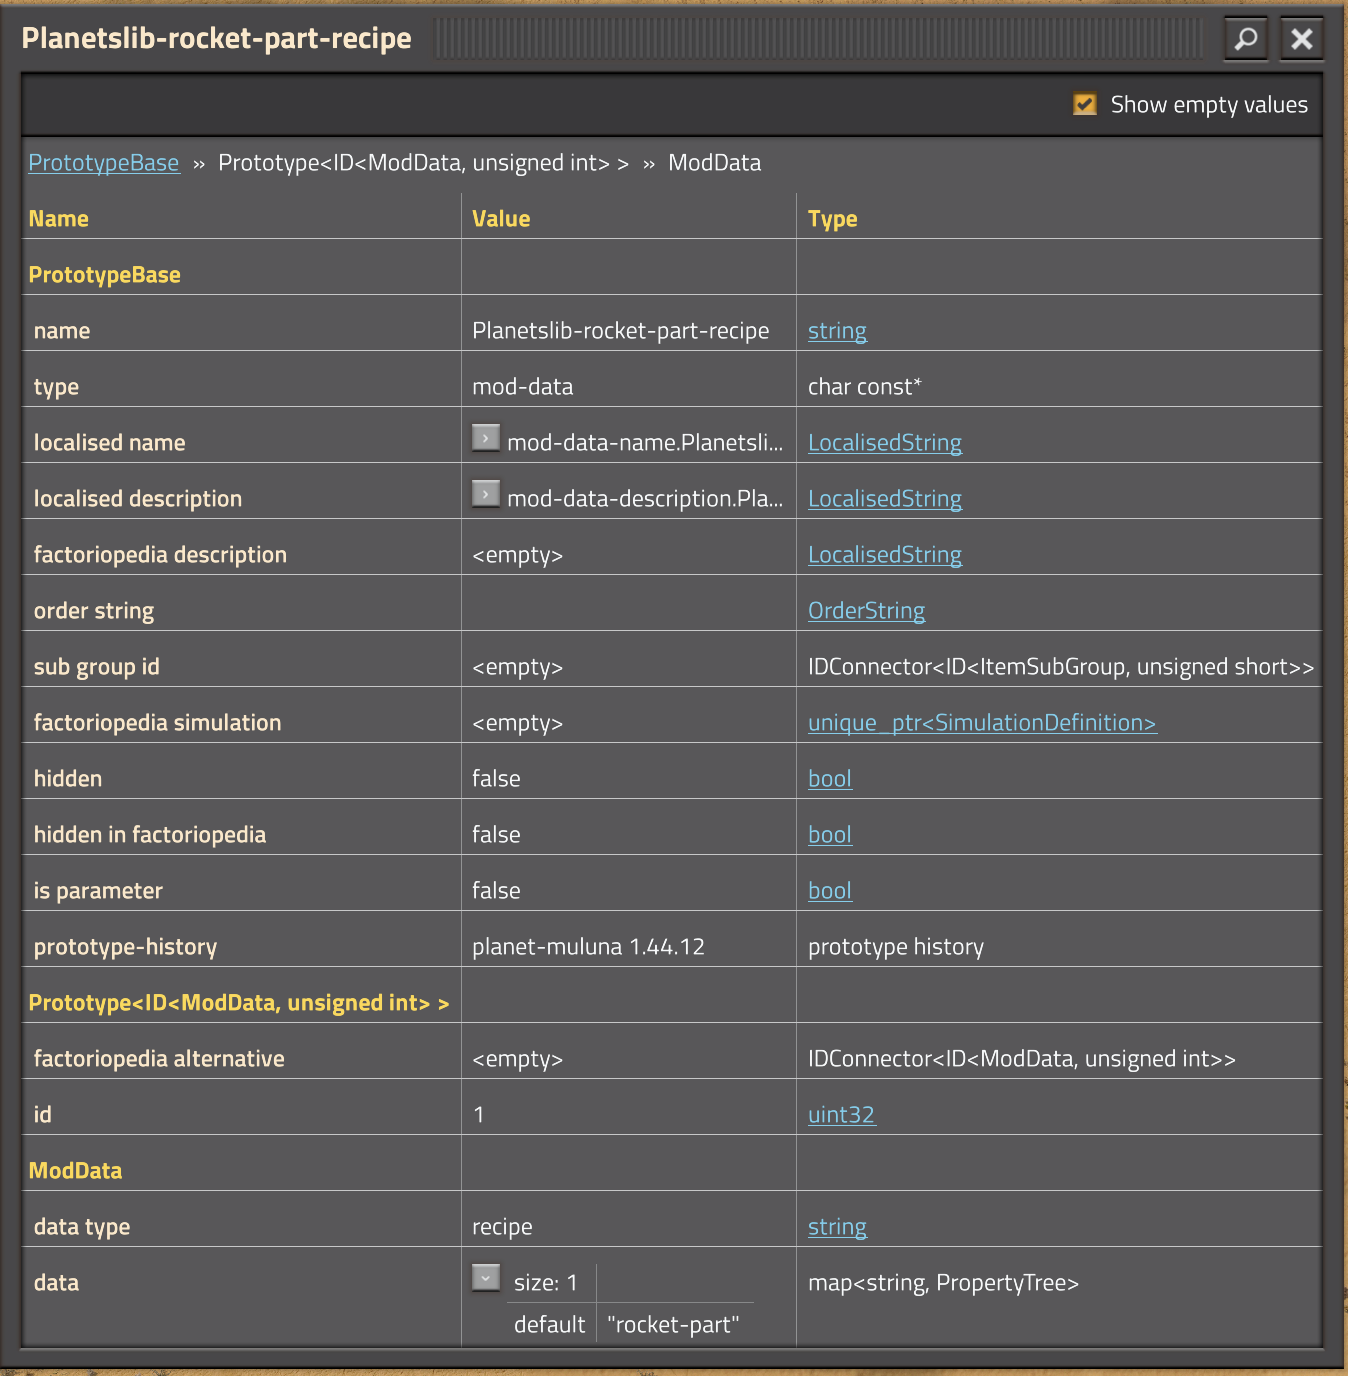The height and width of the screenshot is (1376, 1348).
Task: Toggle the Show empty values checkbox
Action: point(1085,104)
